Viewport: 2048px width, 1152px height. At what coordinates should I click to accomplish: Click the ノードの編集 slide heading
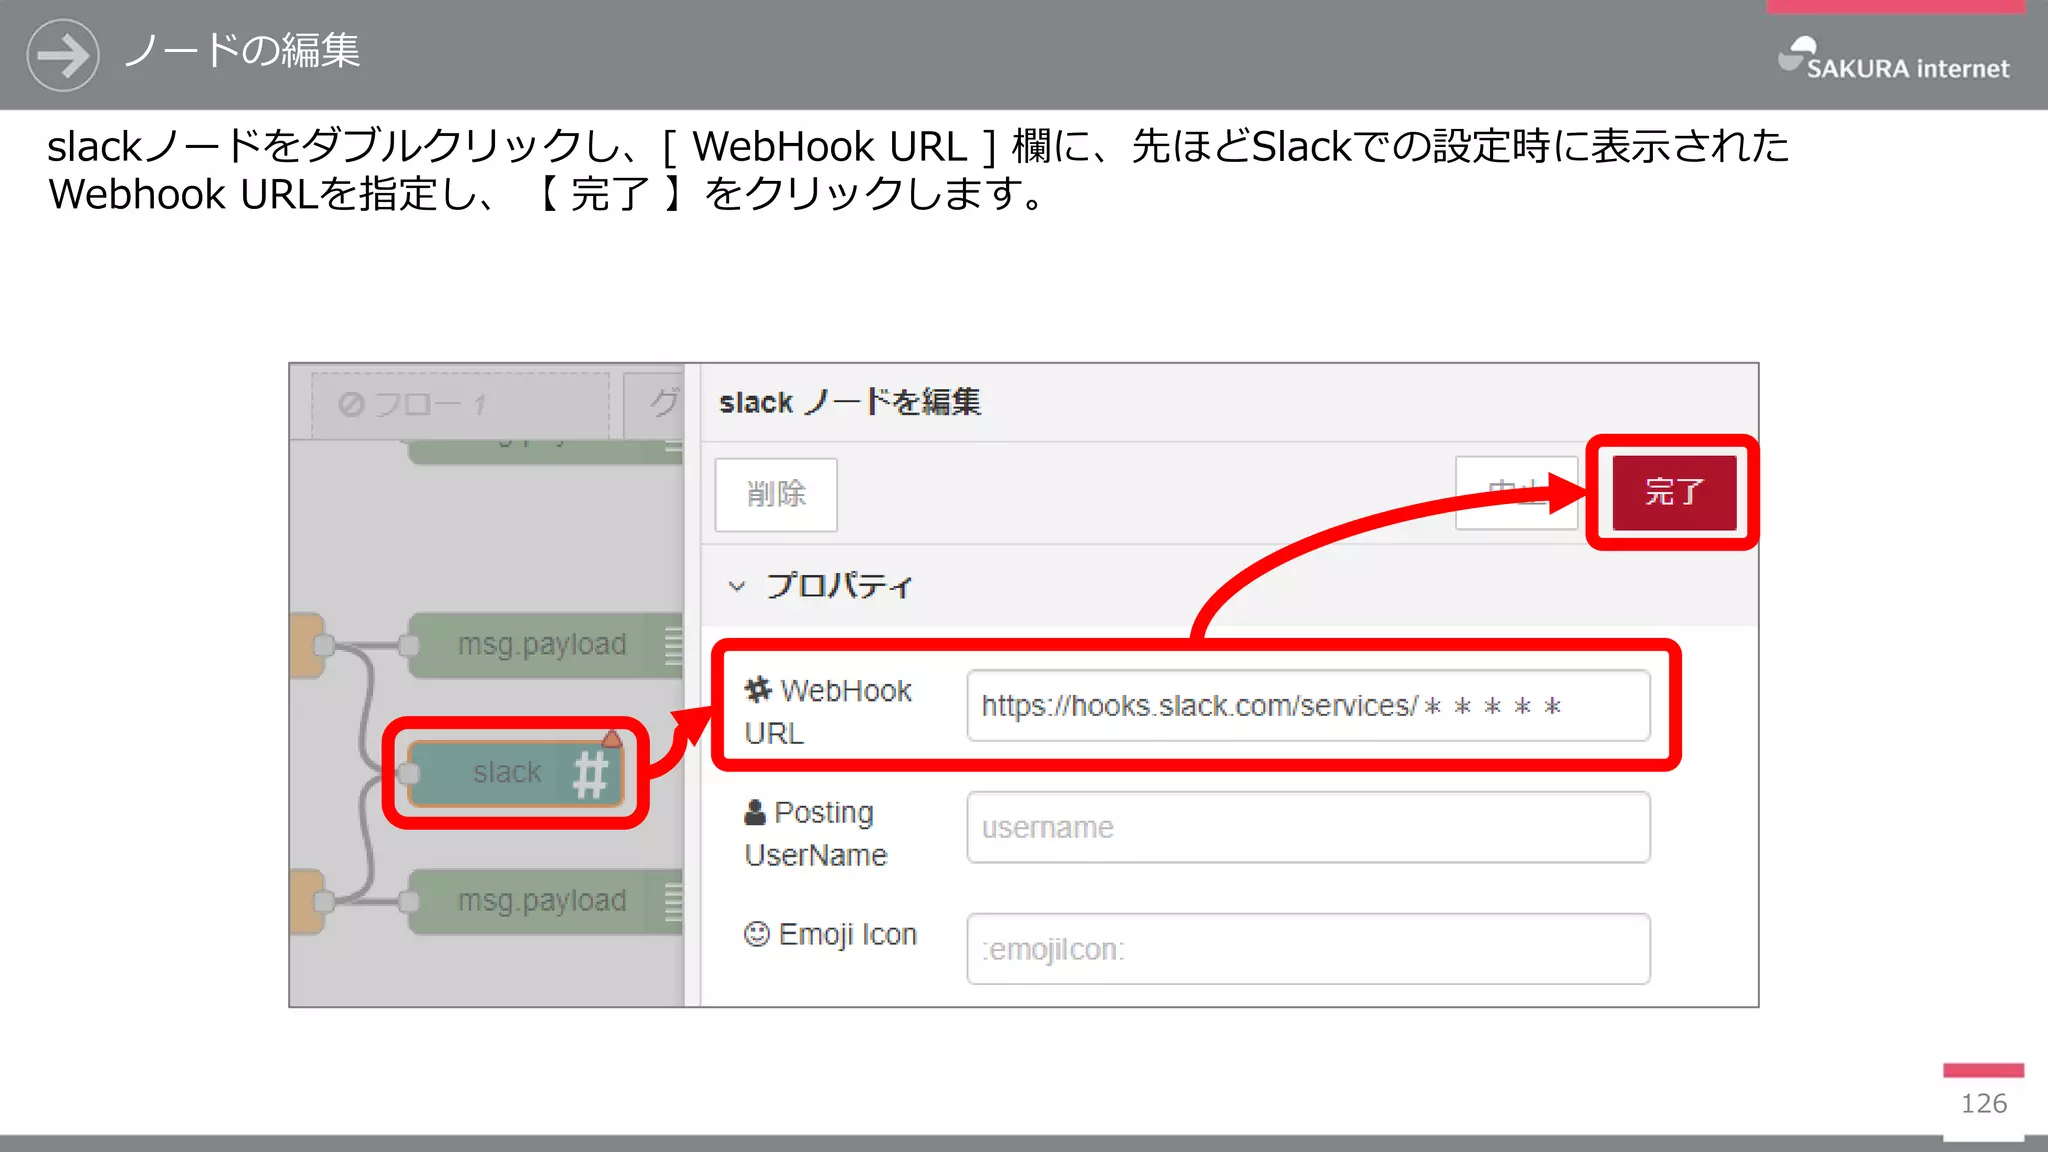point(242,50)
